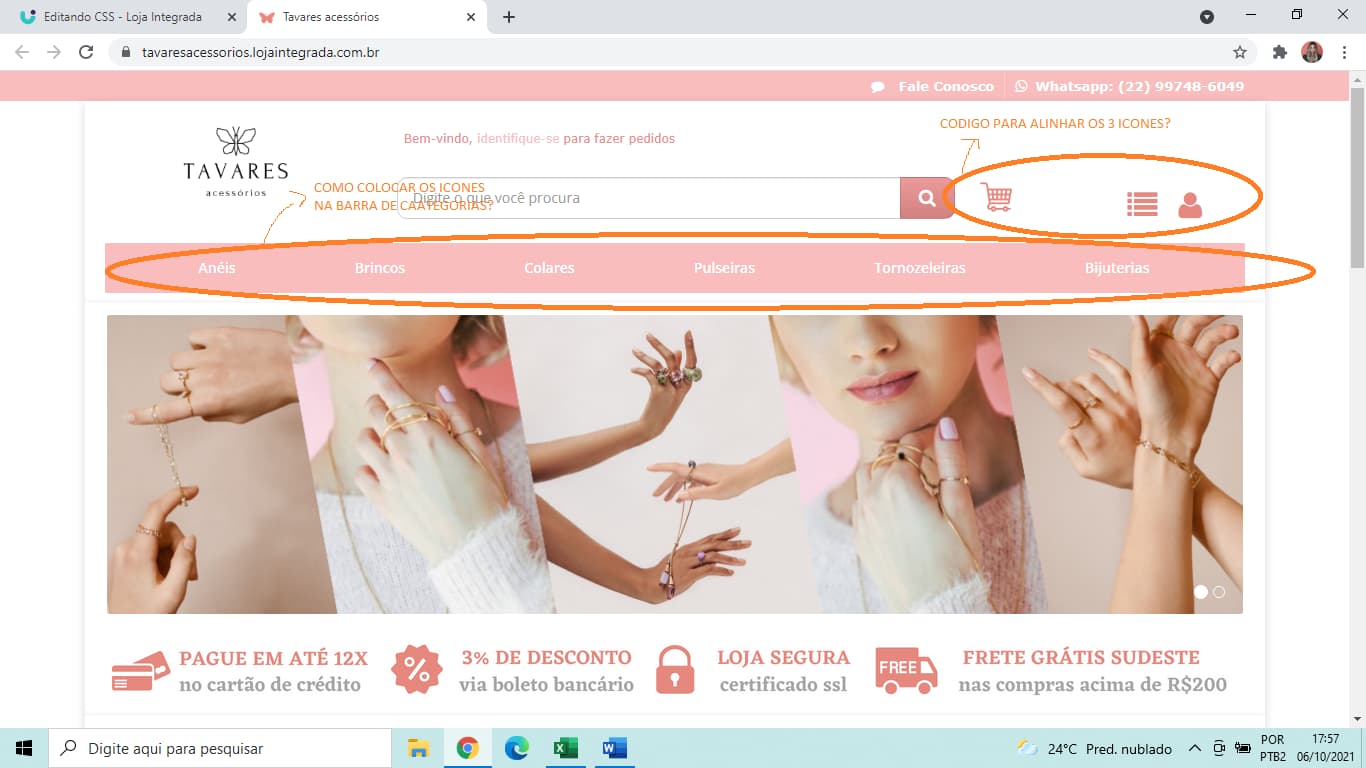Show hidden system tray icons
The width and height of the screenshot is (1366, 768).
pos(1194,748)
